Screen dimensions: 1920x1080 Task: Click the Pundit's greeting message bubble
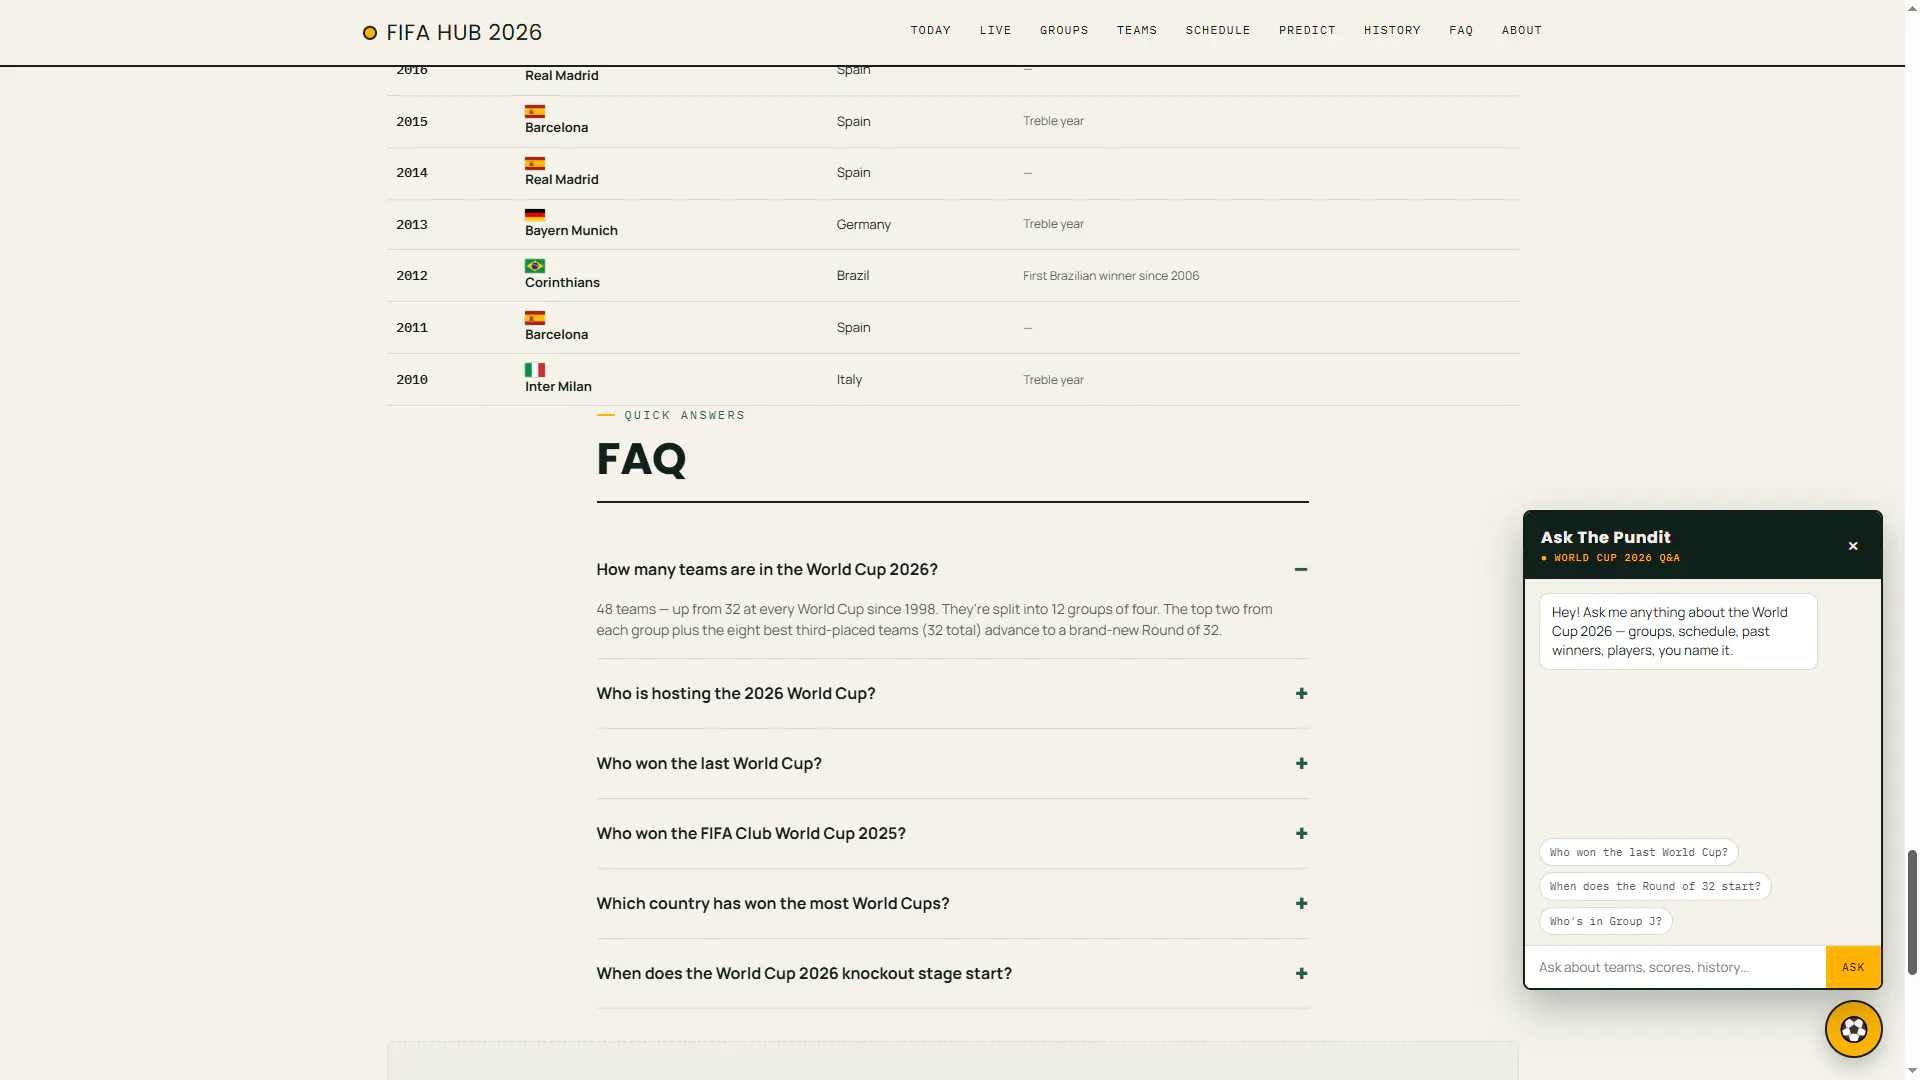click(1678, 632)
